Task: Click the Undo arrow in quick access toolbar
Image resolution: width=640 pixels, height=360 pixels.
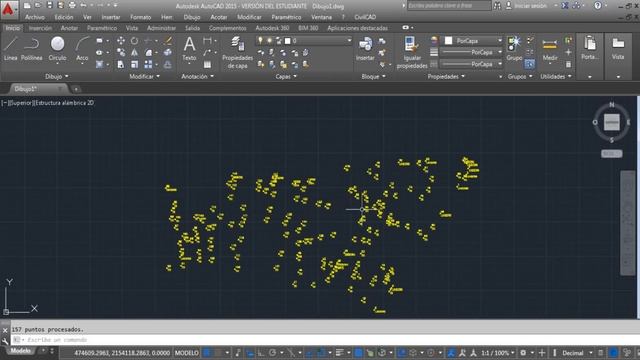Action: (x=83, y=6)
